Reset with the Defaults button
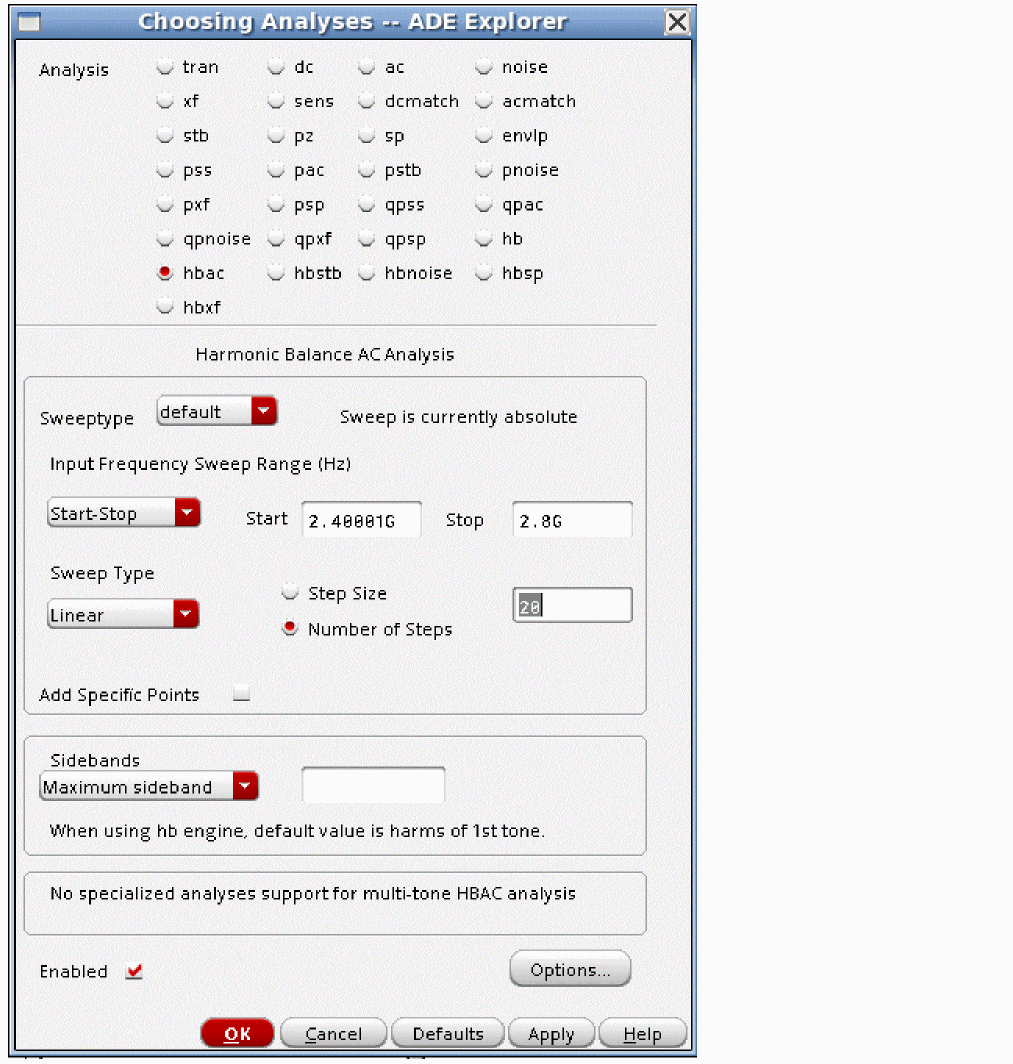Viewport: 1013px width, 1064px height. coord(448,1033)
